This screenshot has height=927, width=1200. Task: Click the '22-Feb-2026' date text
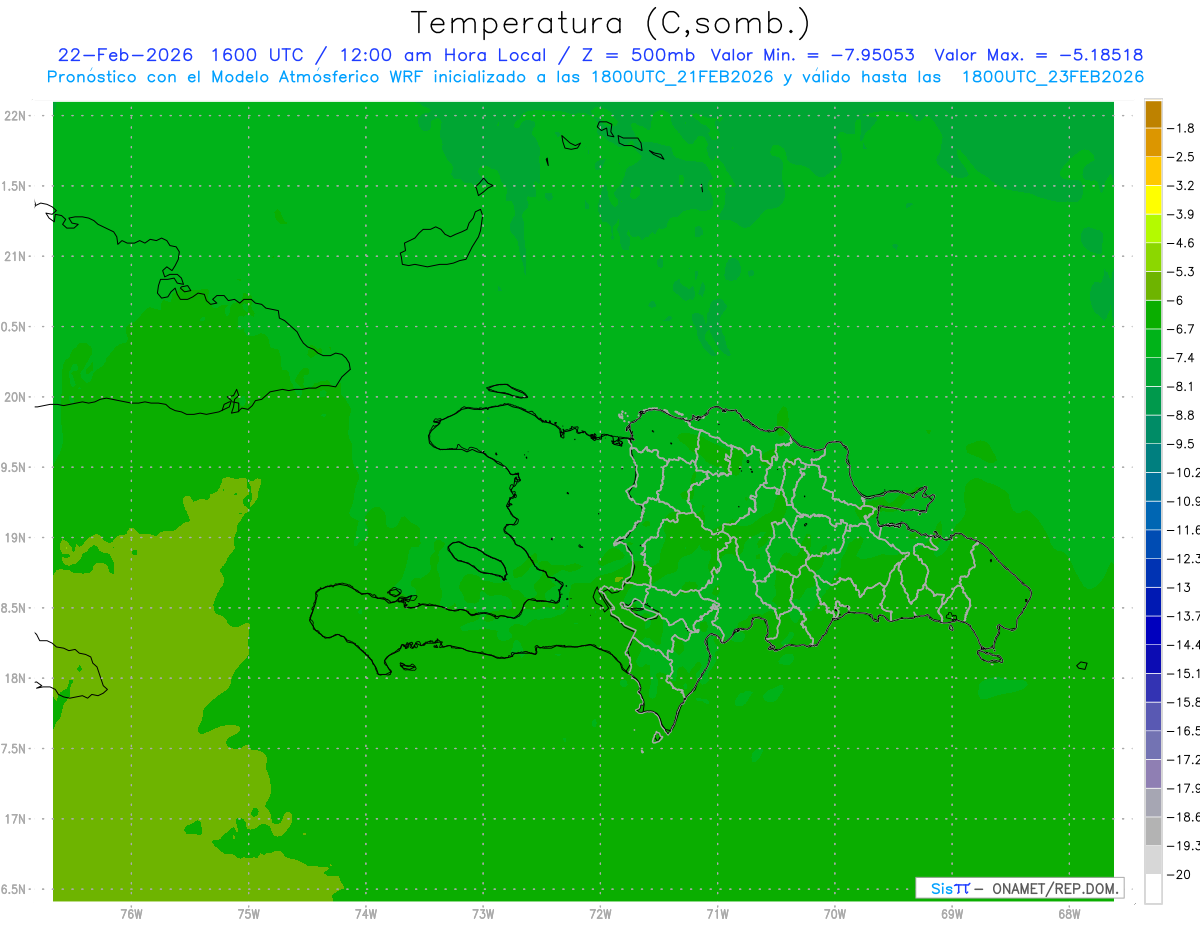point(125,55)
